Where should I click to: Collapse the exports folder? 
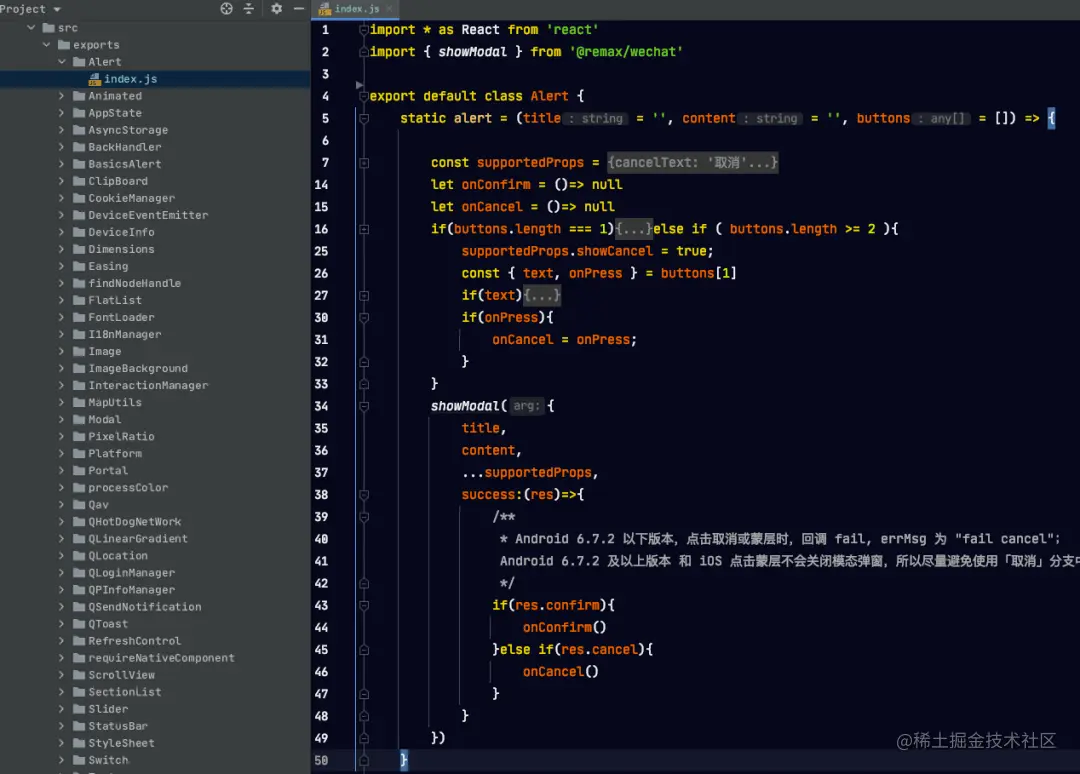[x=46, y=45]
